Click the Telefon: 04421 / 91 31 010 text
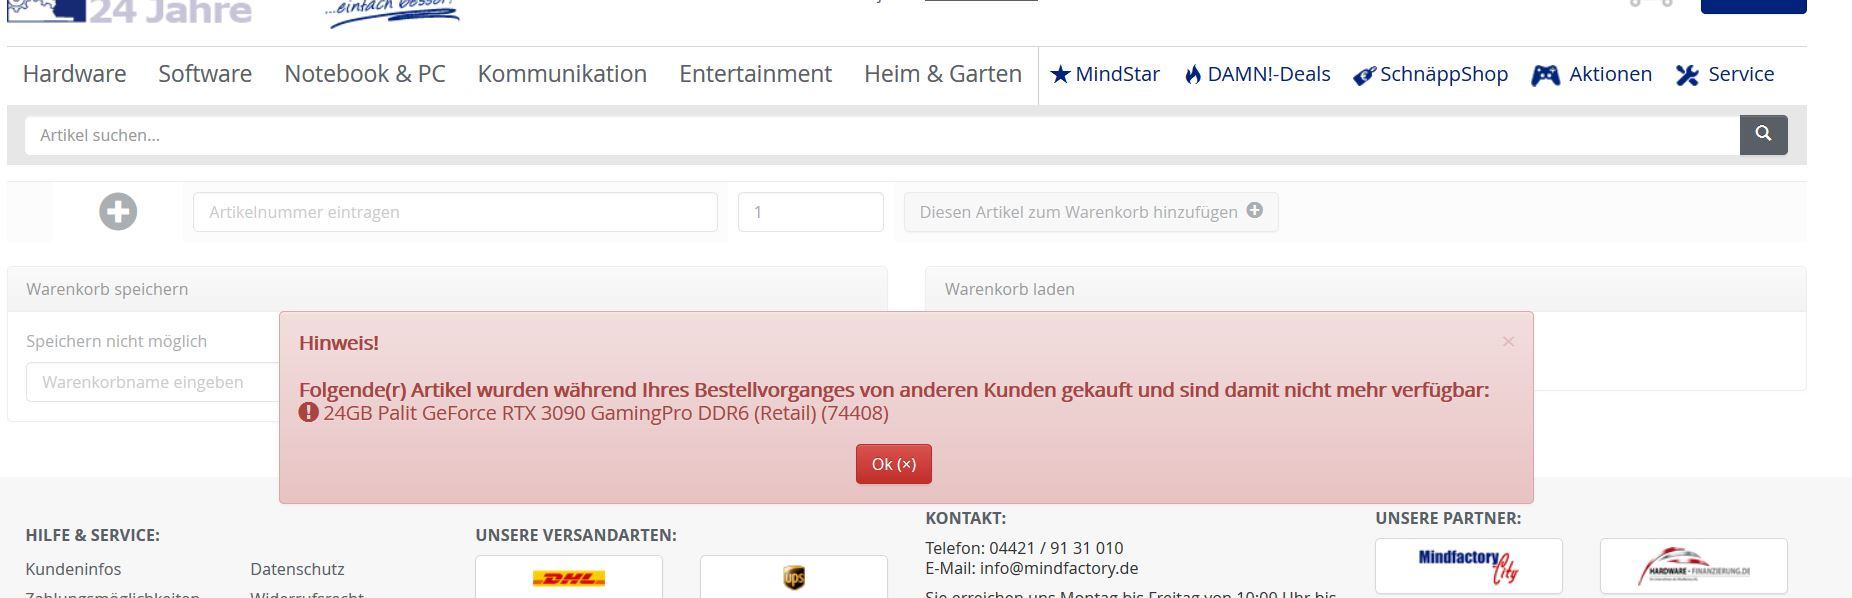The image size is (1852, 598). point(1024,548)
